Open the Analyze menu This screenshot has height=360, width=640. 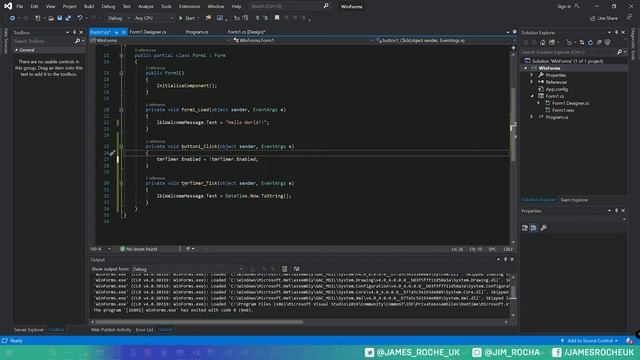pos(145,6)
